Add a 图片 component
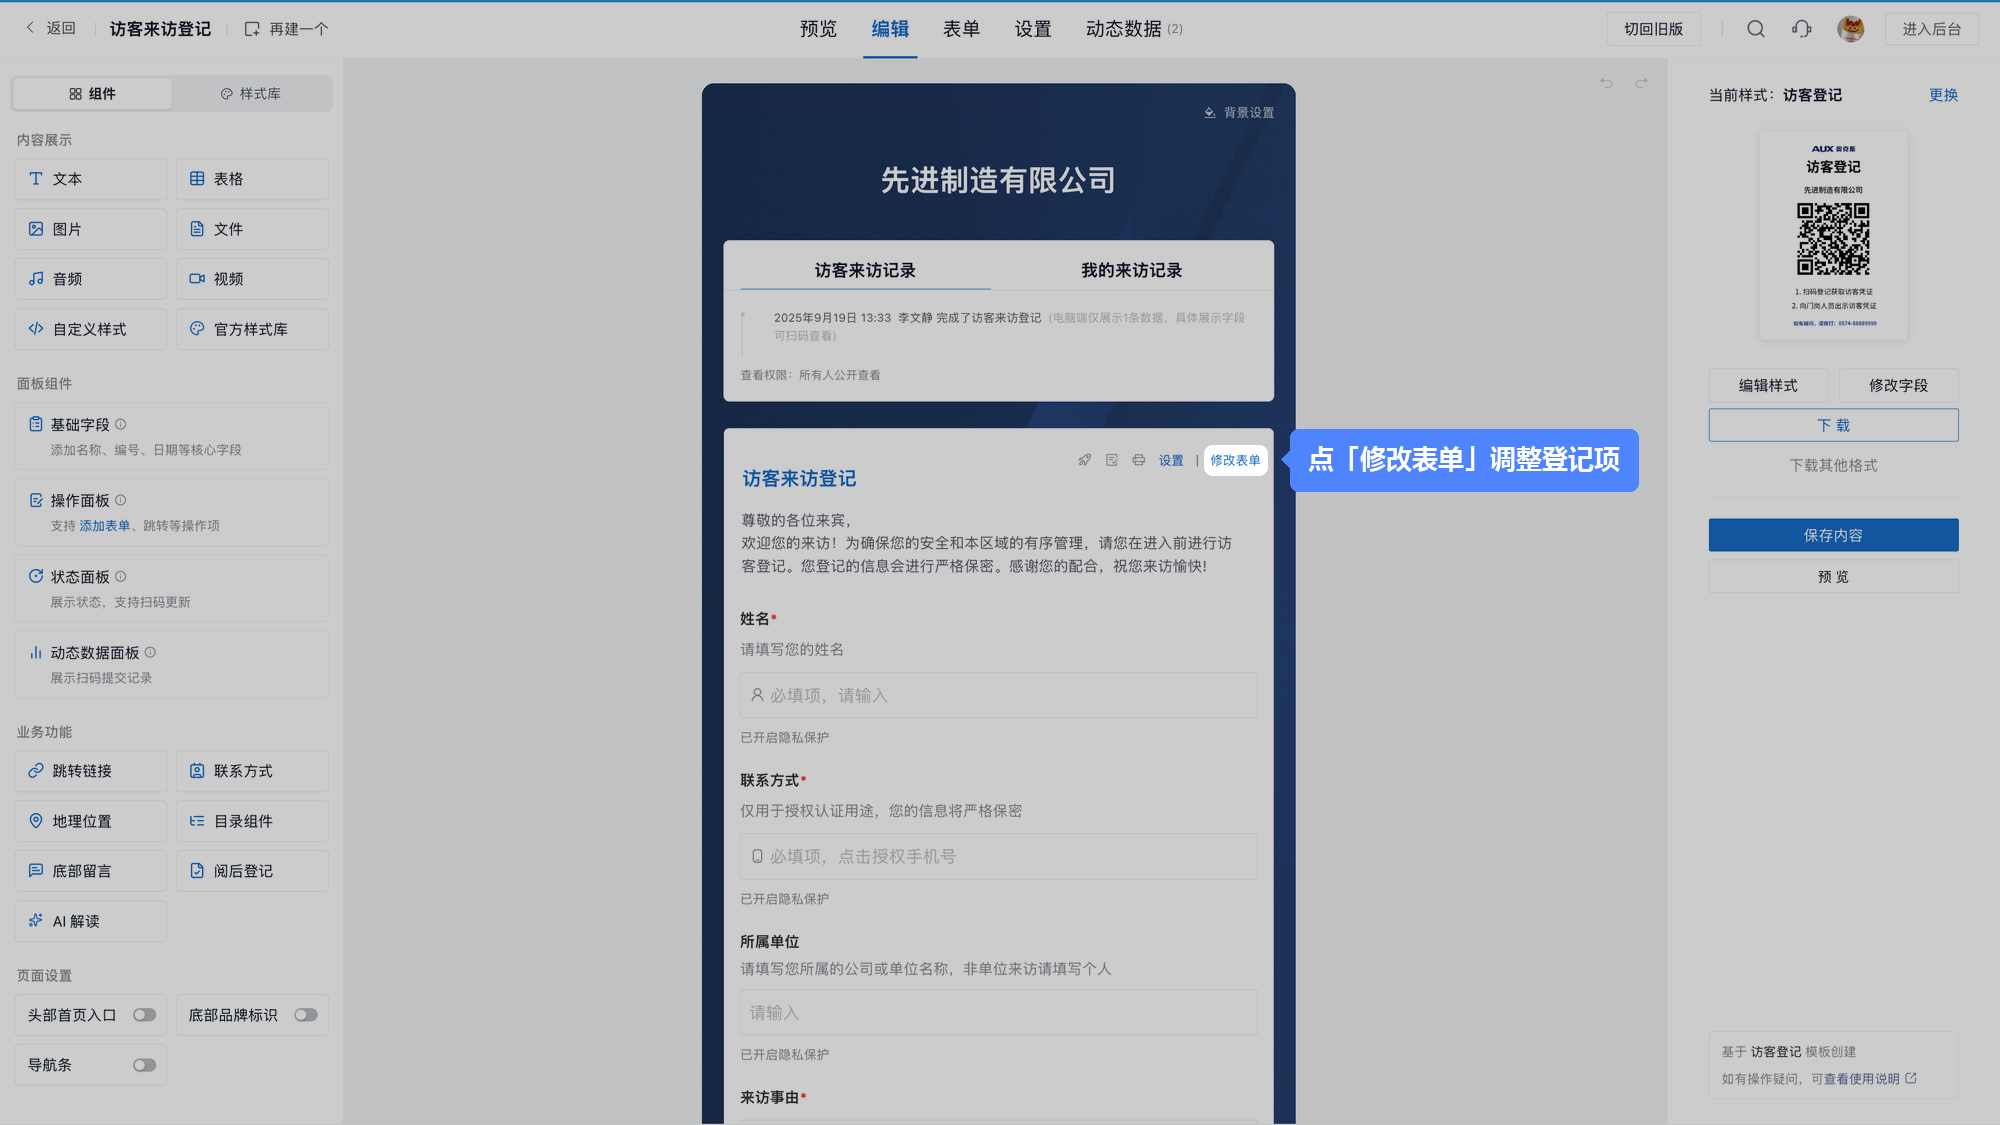The width and height of the screenshot is (2000, 1125). point(91,229)
